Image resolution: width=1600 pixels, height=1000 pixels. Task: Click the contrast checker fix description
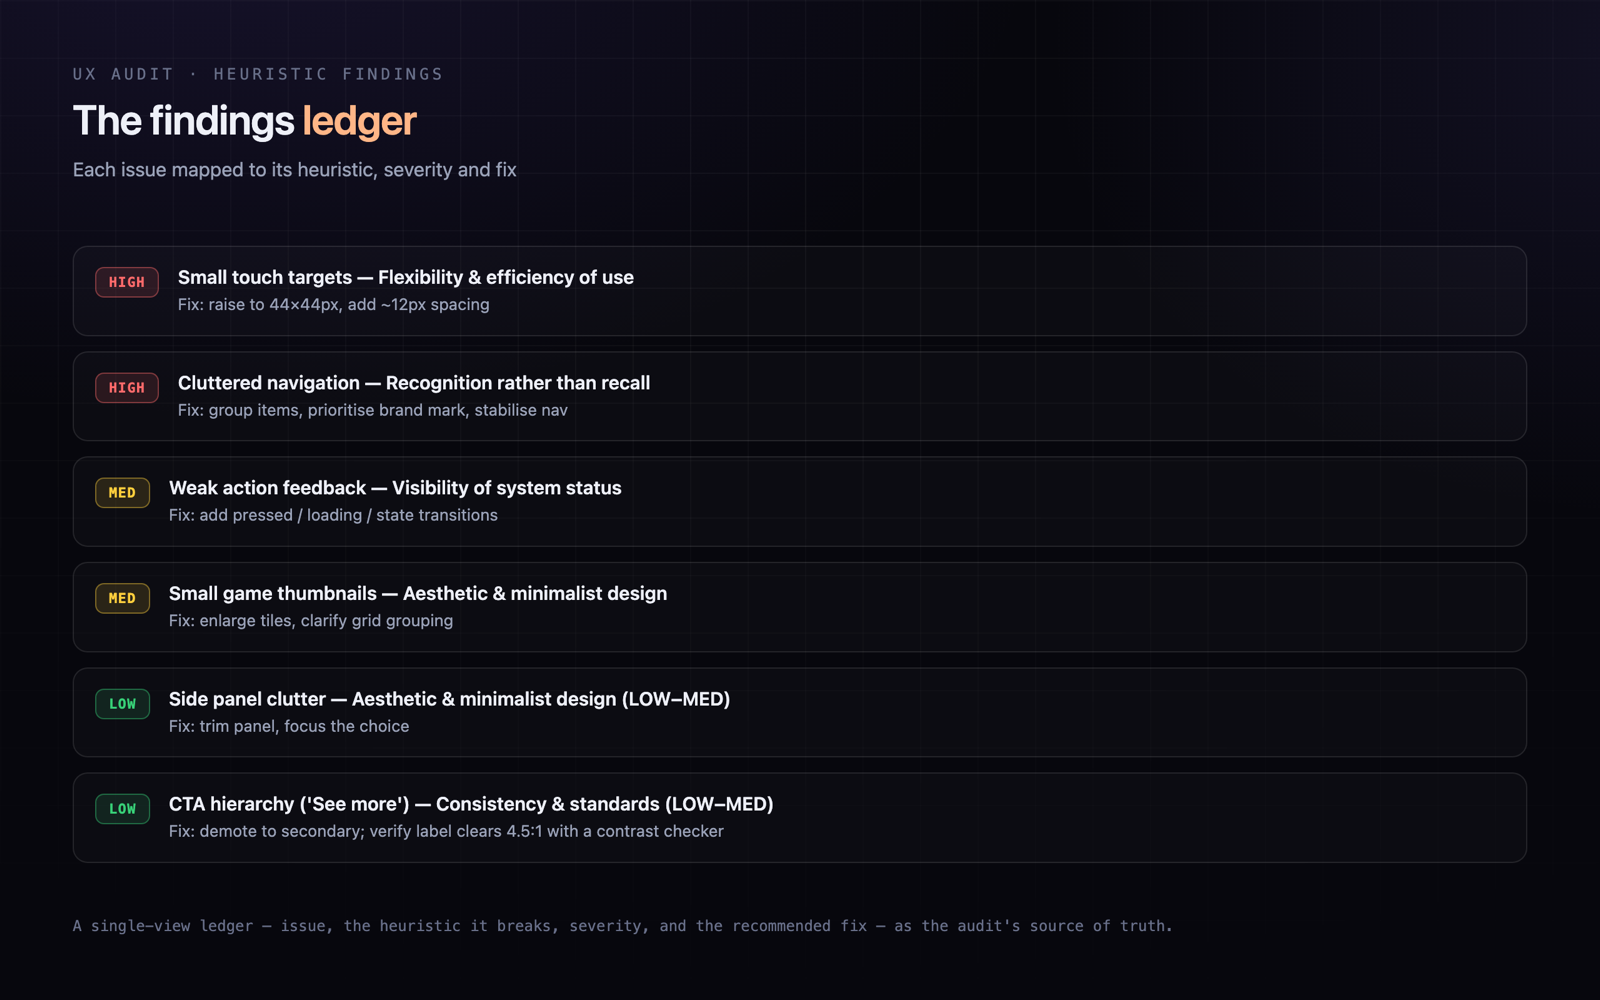point(446,831)
